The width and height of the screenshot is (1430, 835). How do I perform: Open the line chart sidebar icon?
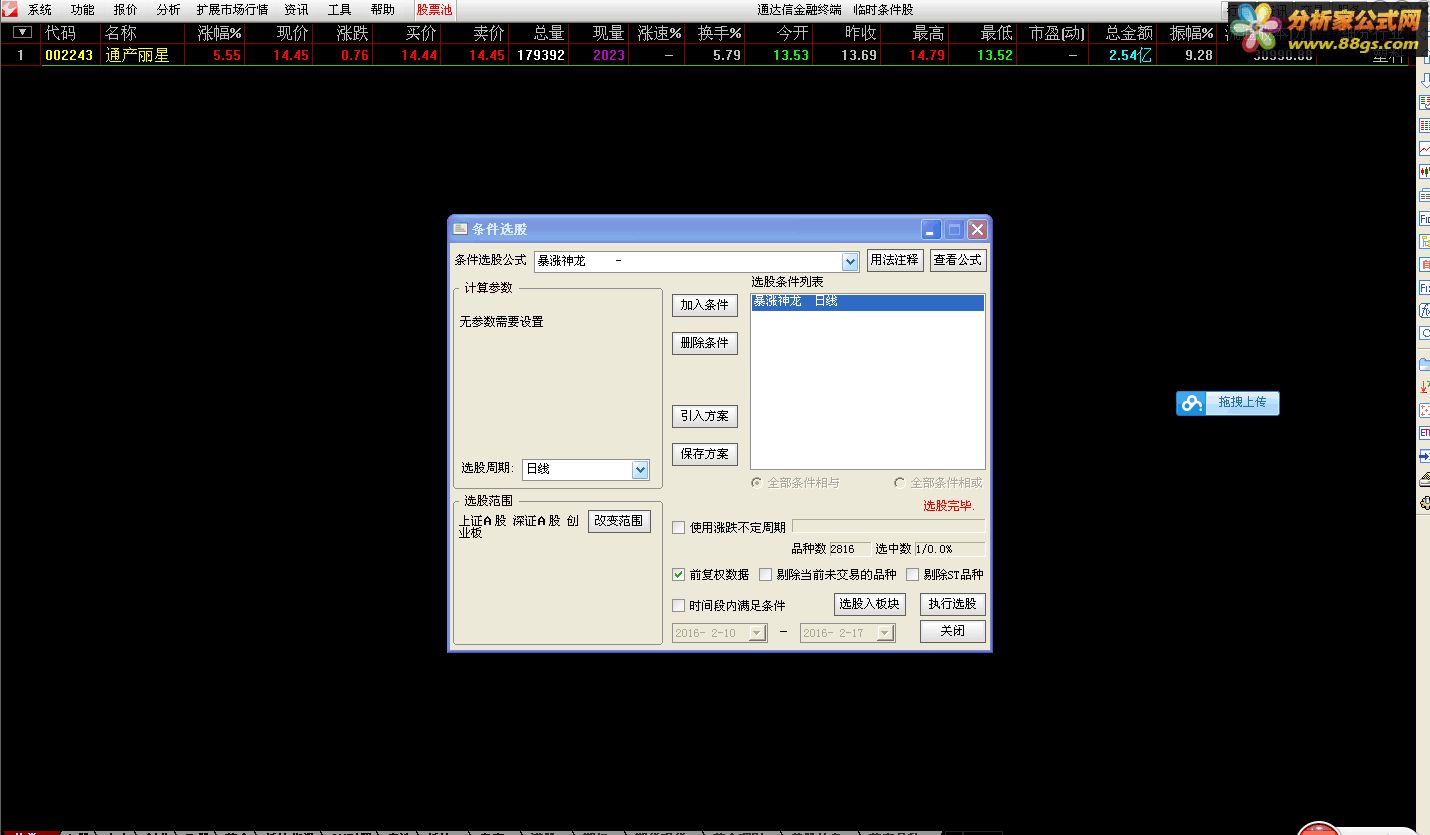click(x=1424, y=148)
